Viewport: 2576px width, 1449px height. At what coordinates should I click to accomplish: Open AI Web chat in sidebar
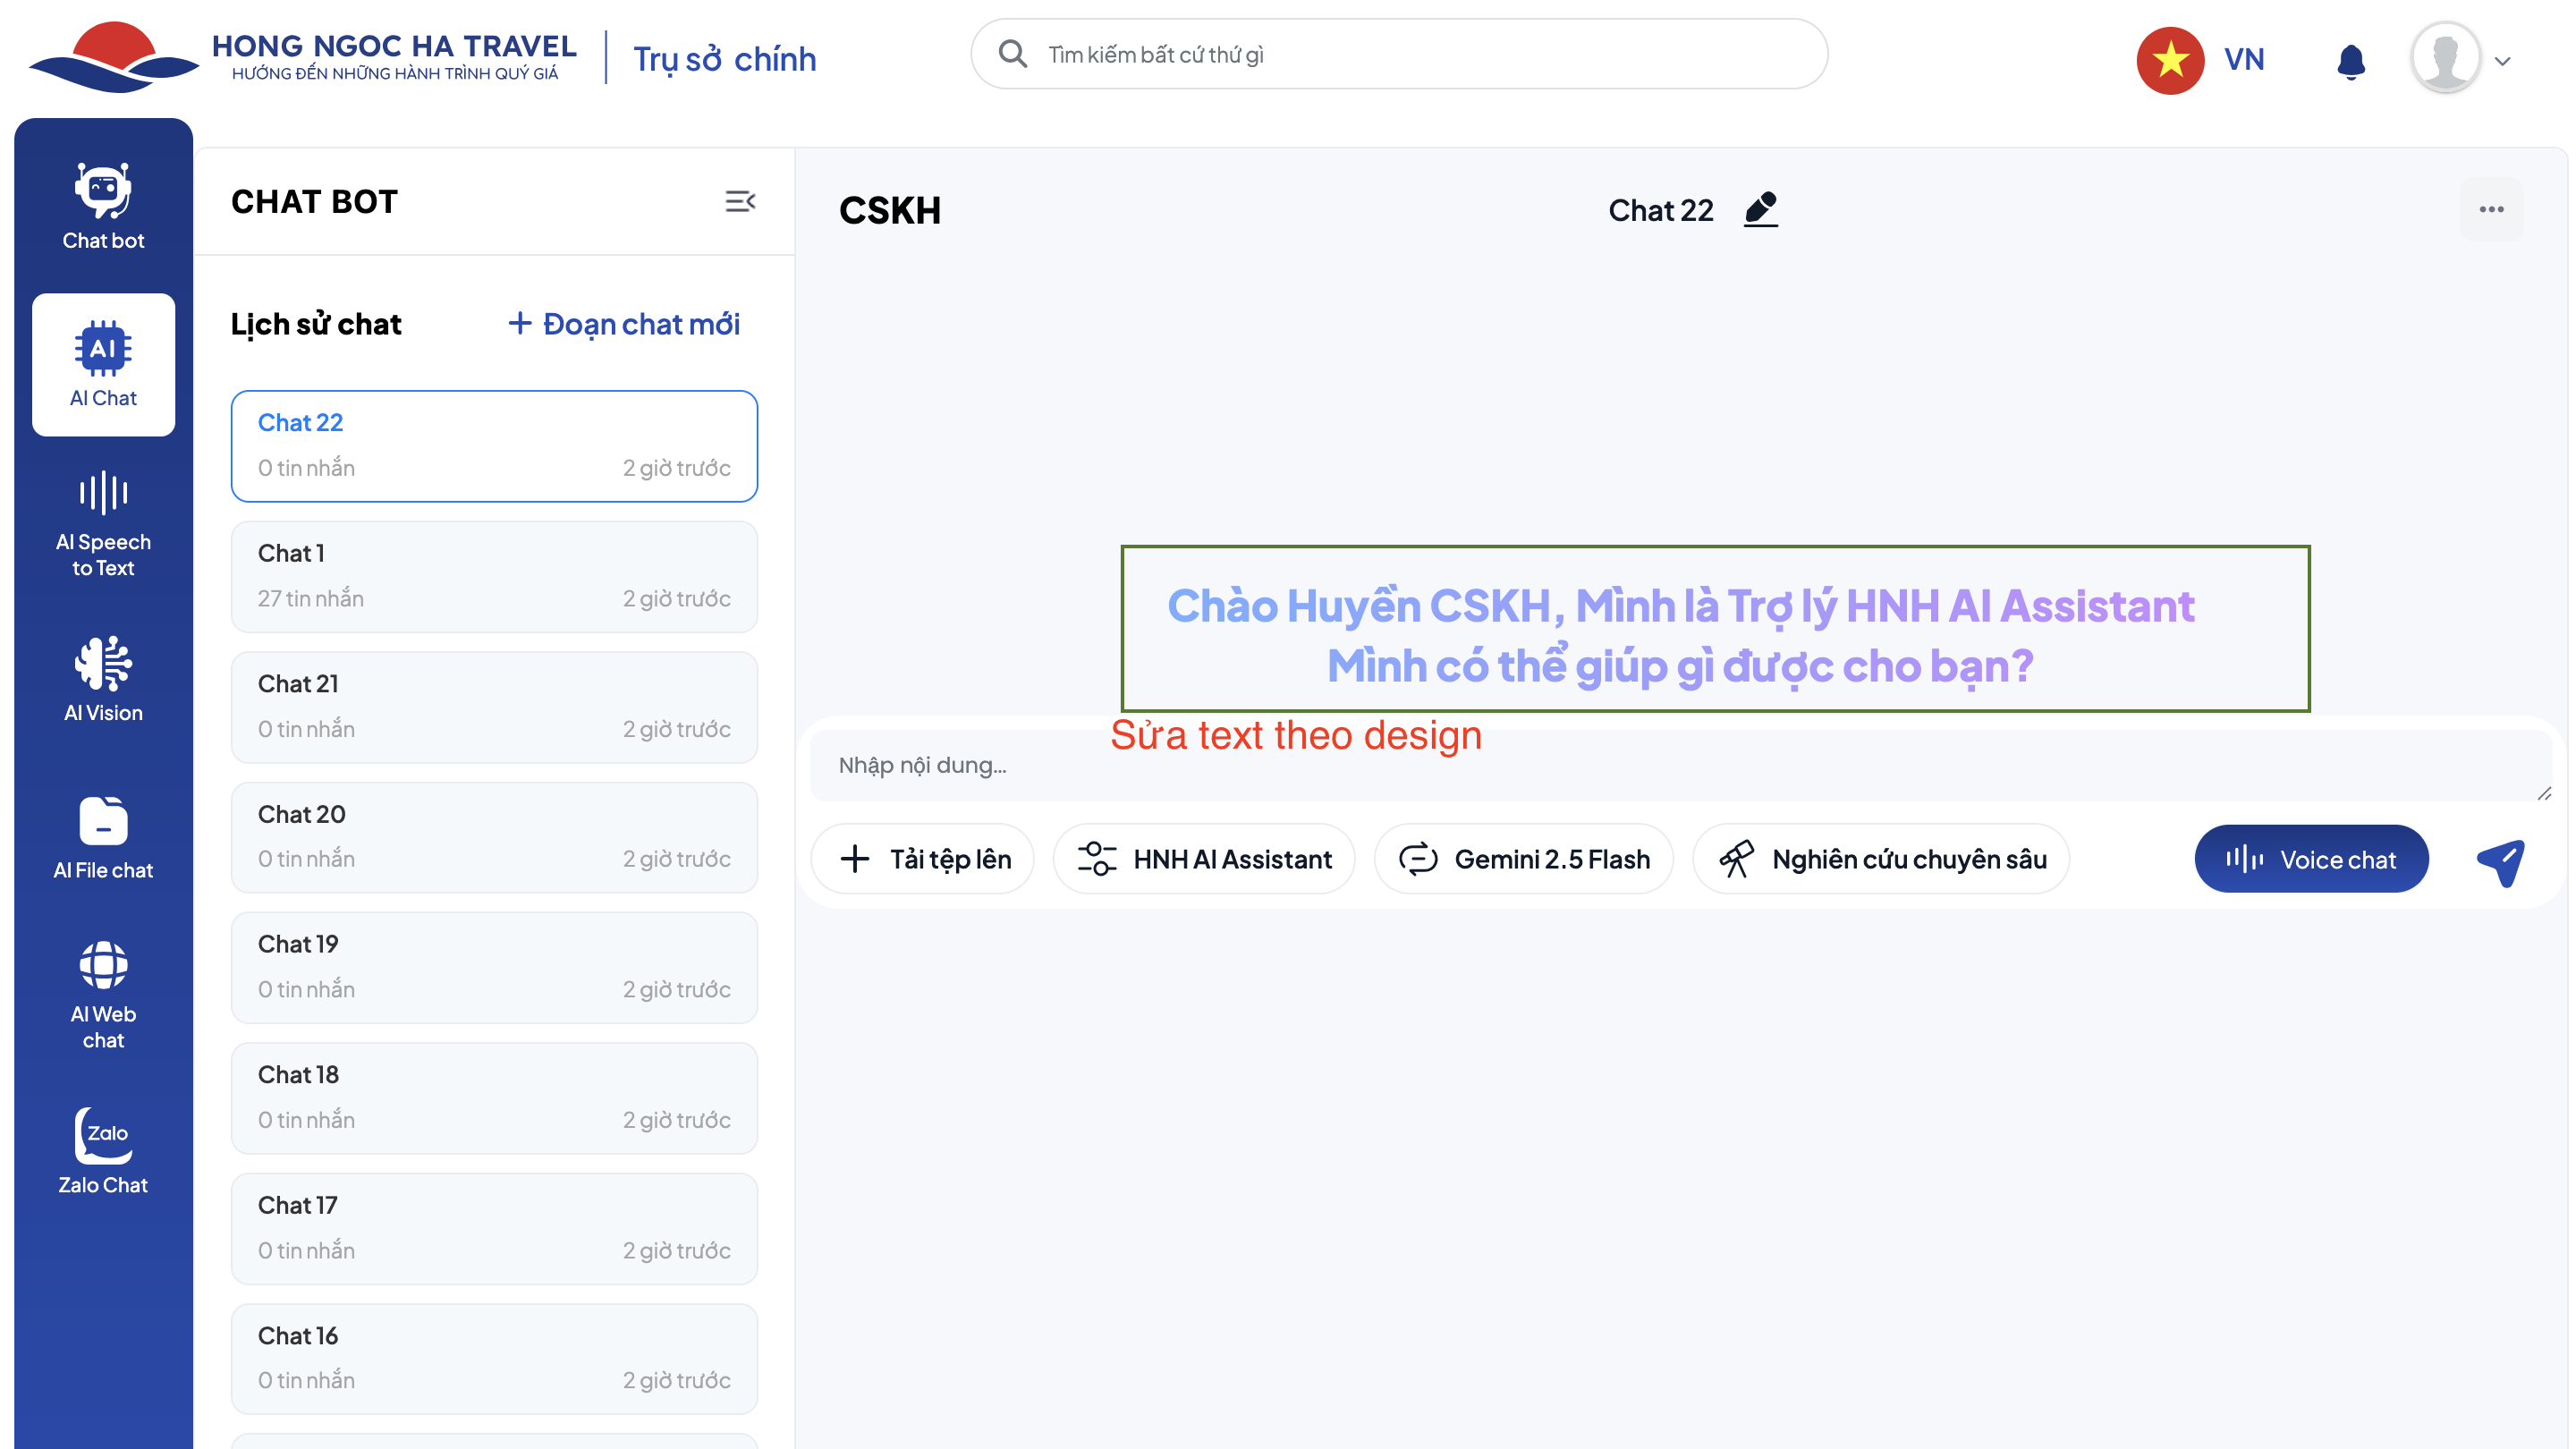103,994
